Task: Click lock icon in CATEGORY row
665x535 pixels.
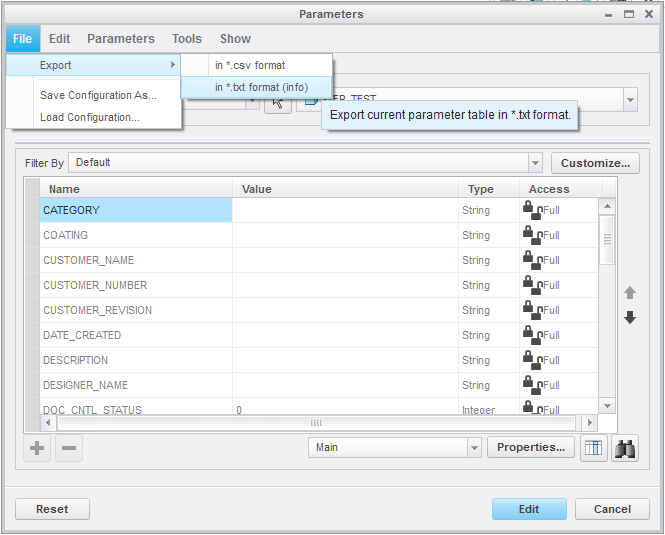Action: pyautogui.click(x=532, y=210)
